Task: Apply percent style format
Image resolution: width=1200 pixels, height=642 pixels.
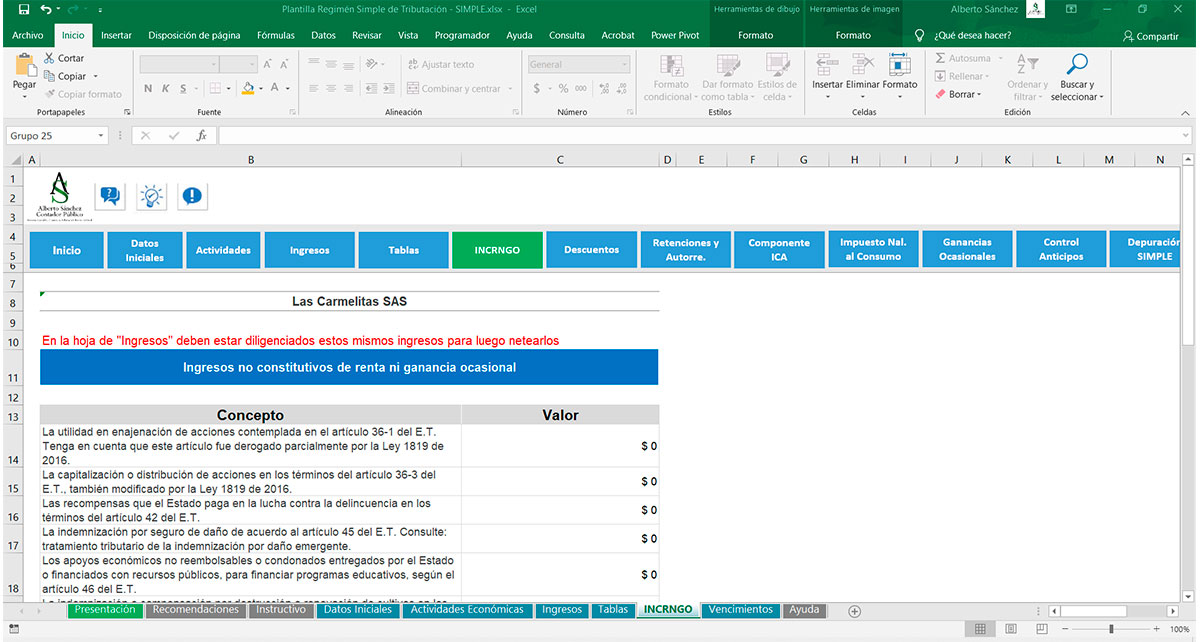Action: click(564, 88)
